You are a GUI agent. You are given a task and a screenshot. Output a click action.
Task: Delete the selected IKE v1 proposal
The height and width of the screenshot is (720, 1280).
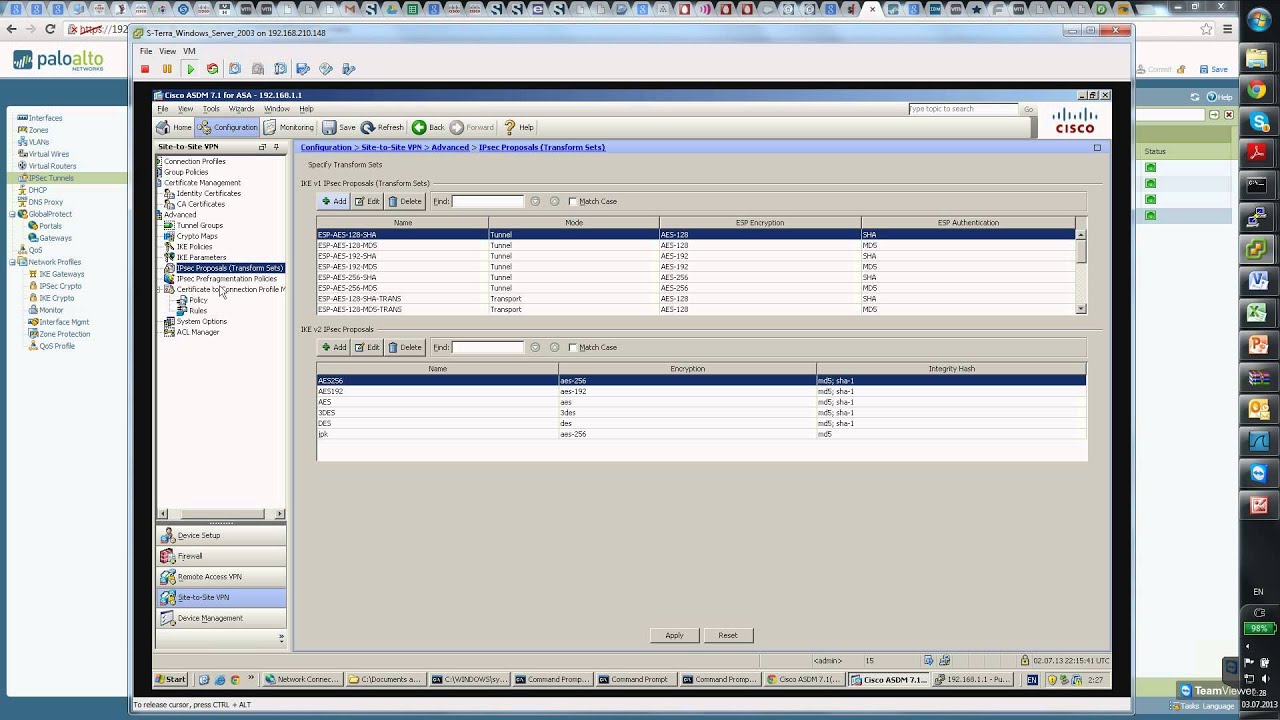[405, 201]
